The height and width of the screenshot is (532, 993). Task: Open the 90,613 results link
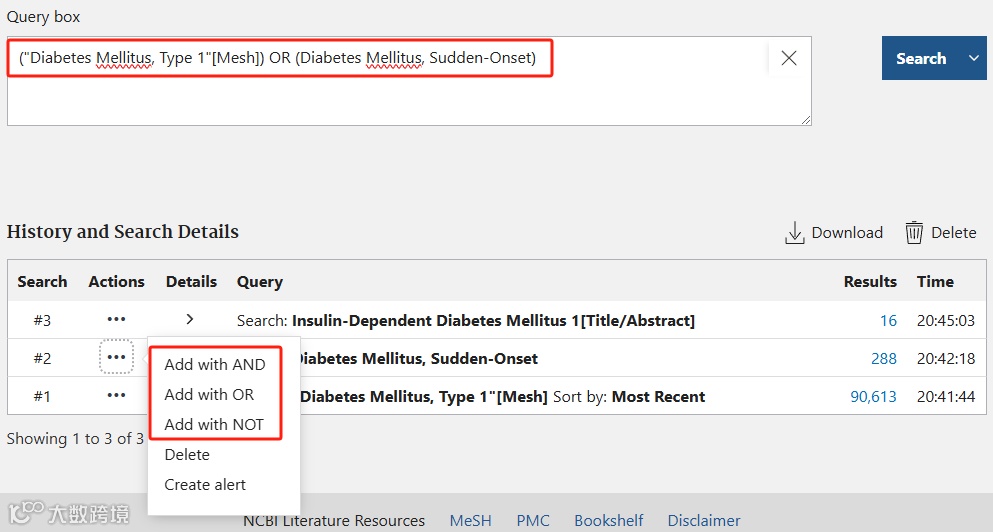[873, 396]
